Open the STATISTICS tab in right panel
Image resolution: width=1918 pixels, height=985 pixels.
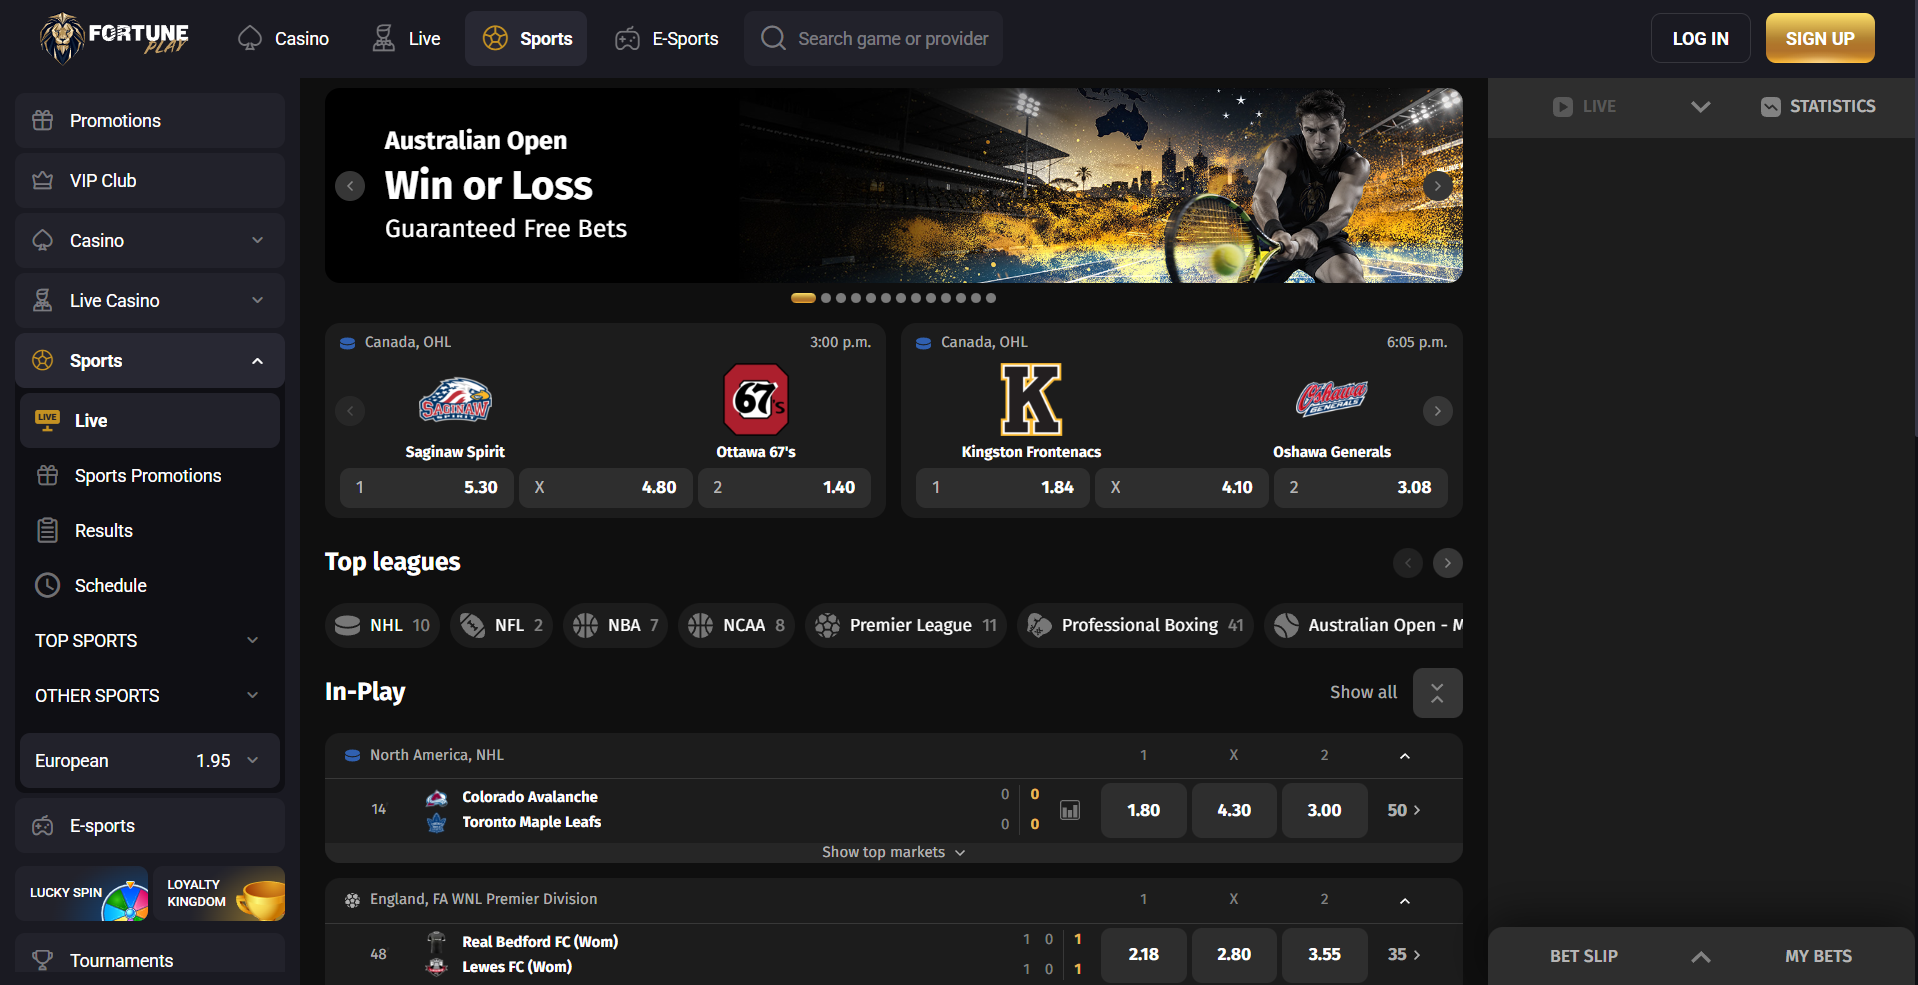tap(1817, 107)
